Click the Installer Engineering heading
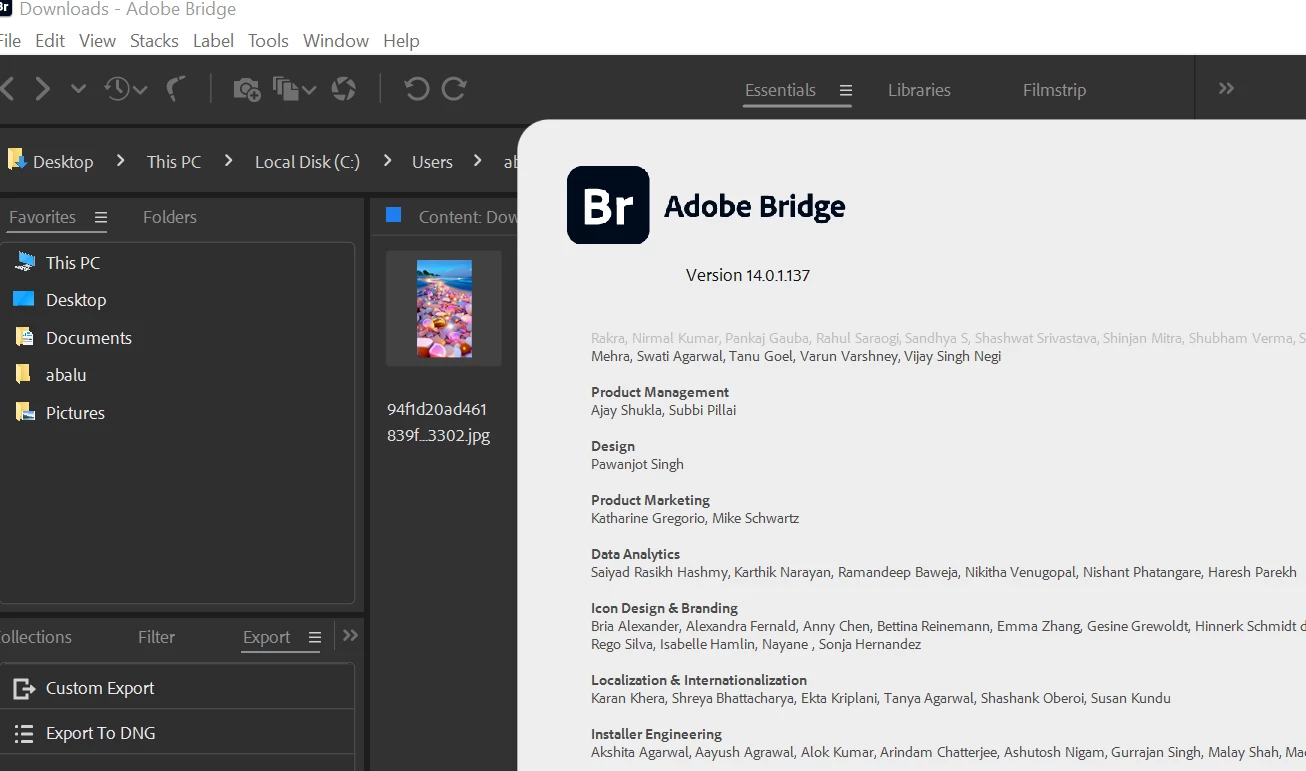Screen dimensions: 1306x771 (x=656, y=734)
